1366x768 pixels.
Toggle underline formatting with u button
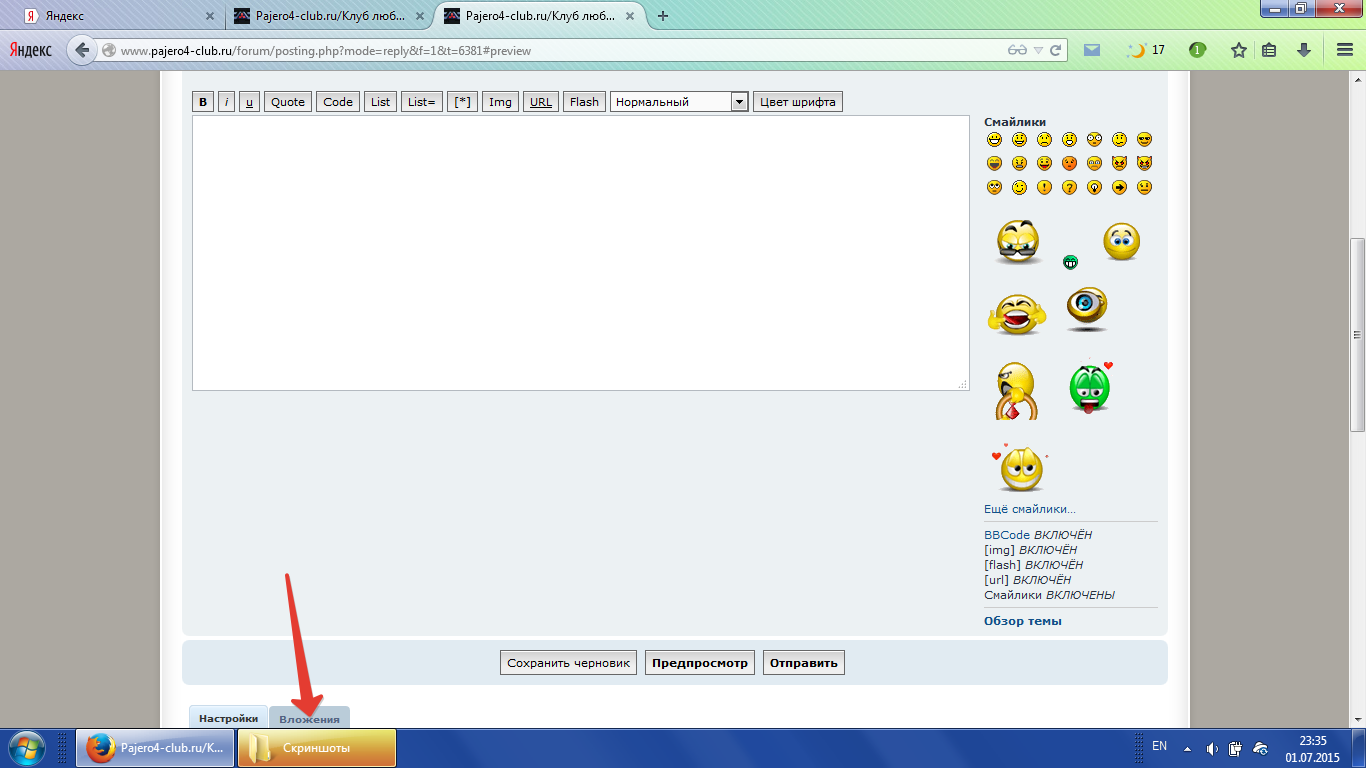(x=249, y=102)
